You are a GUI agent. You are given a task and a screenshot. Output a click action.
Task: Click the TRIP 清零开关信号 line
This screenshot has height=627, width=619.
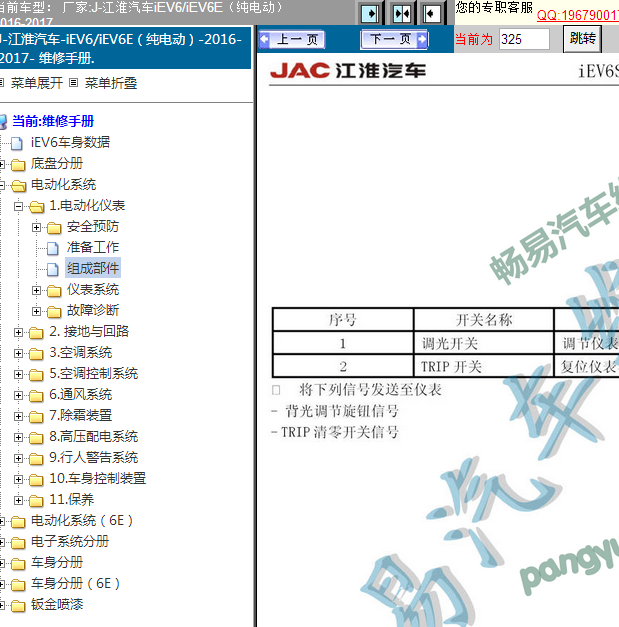click(x=339, y=432)
